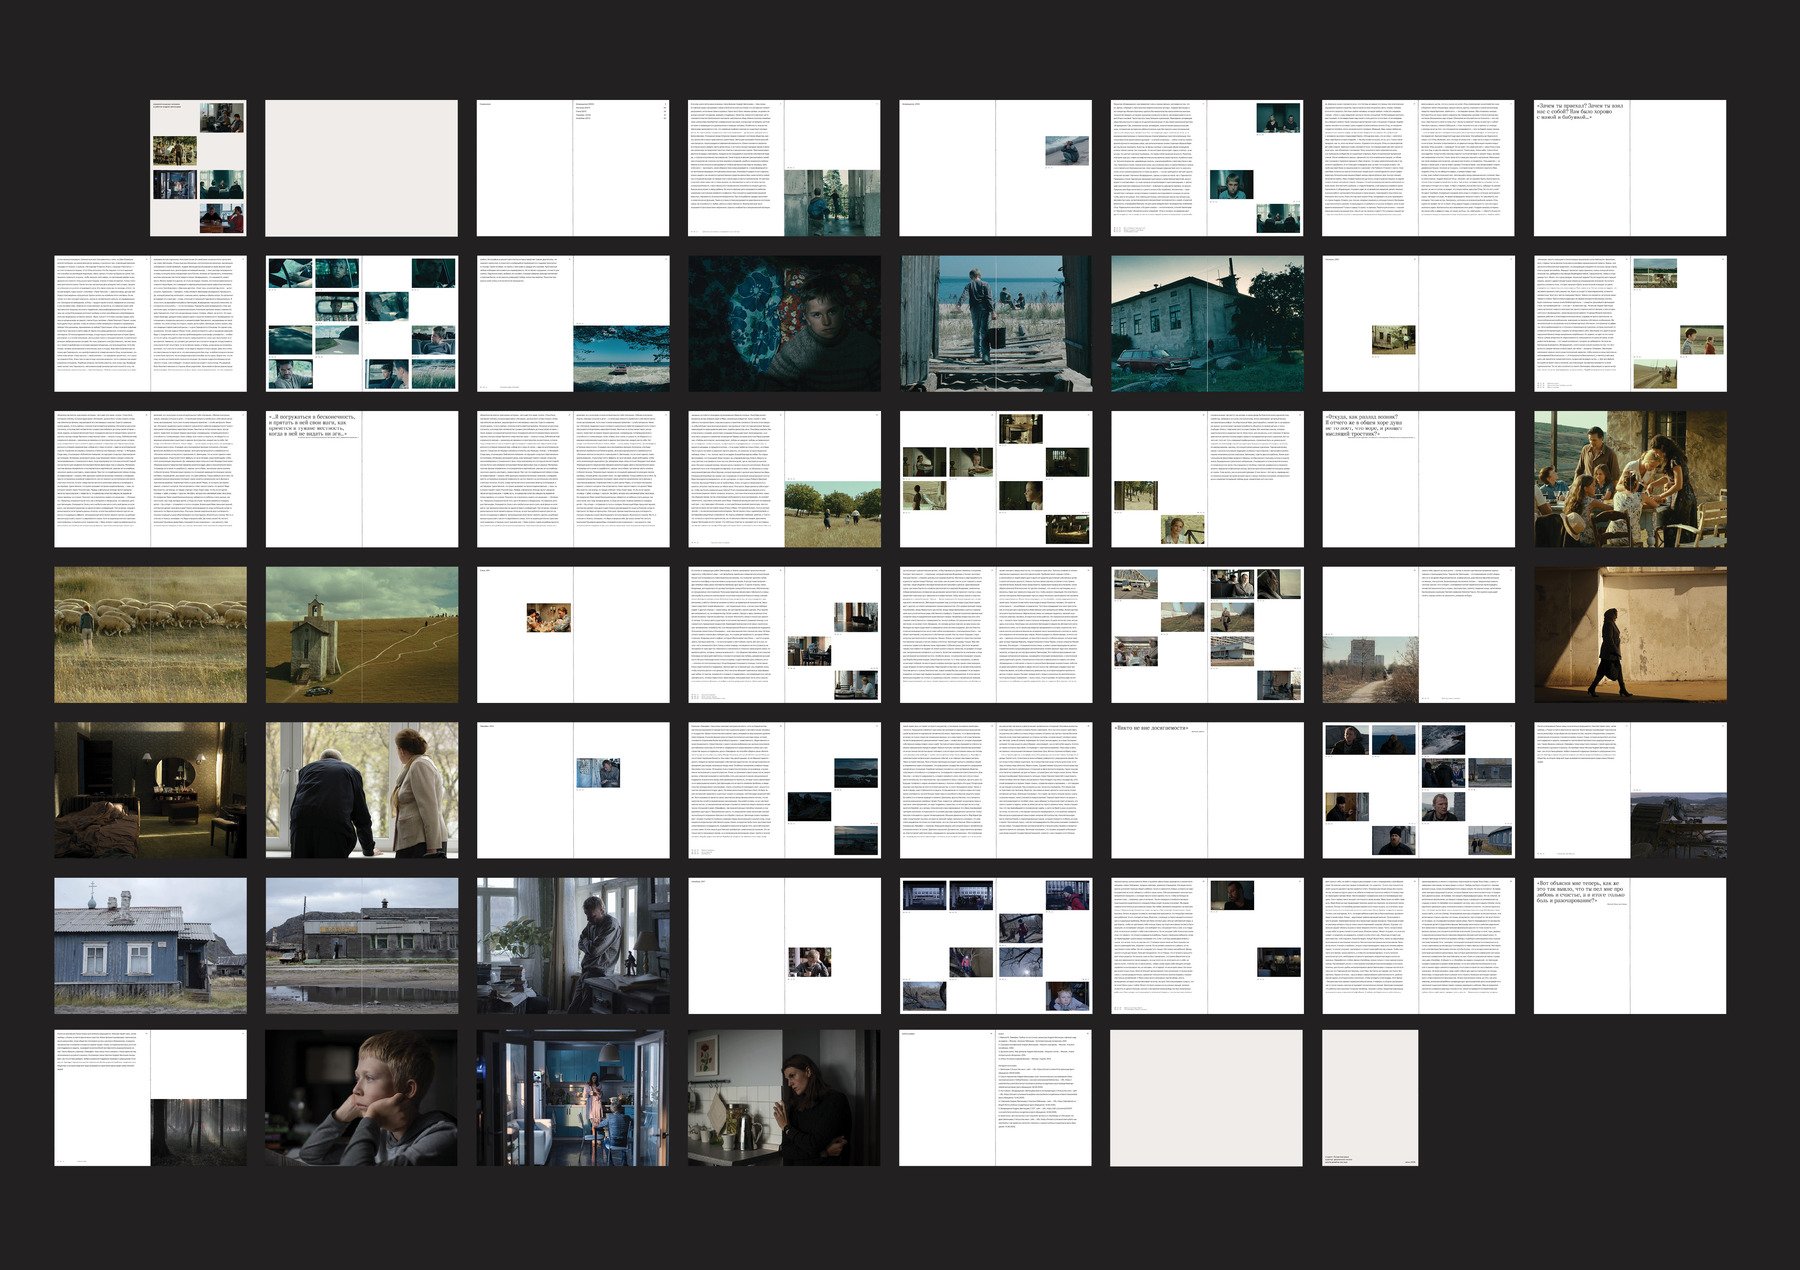Open spread with bearded men portrait stills
The image size is (1800, 1270).
[1419, 790]
